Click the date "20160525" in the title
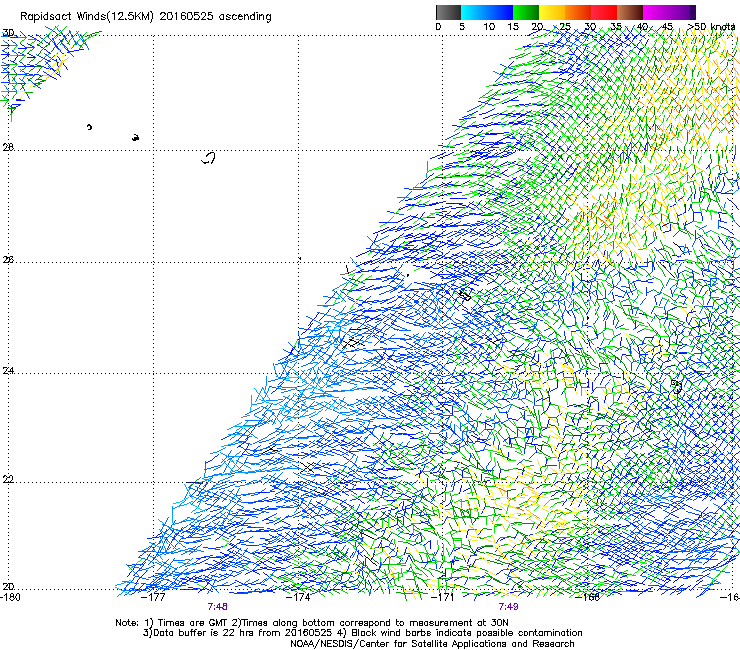 pyautogui.click(x=186, y=16)
